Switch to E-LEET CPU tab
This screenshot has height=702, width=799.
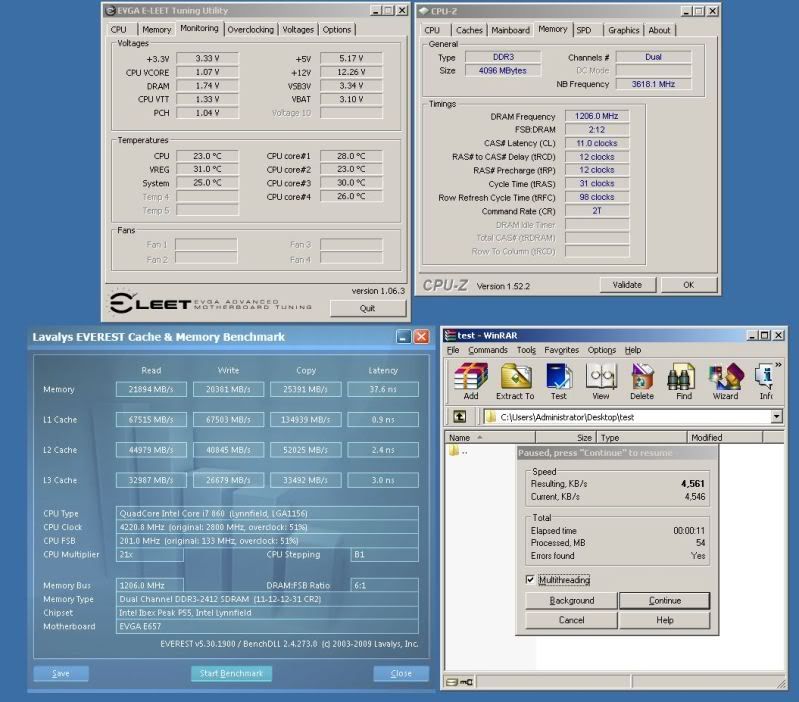119,30
